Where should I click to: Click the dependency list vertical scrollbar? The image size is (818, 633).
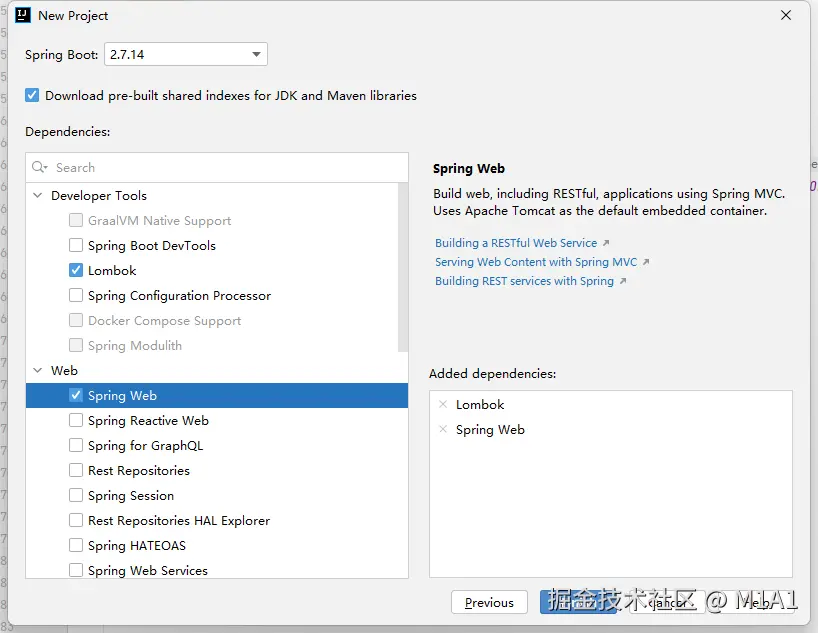tap(403, 267)
